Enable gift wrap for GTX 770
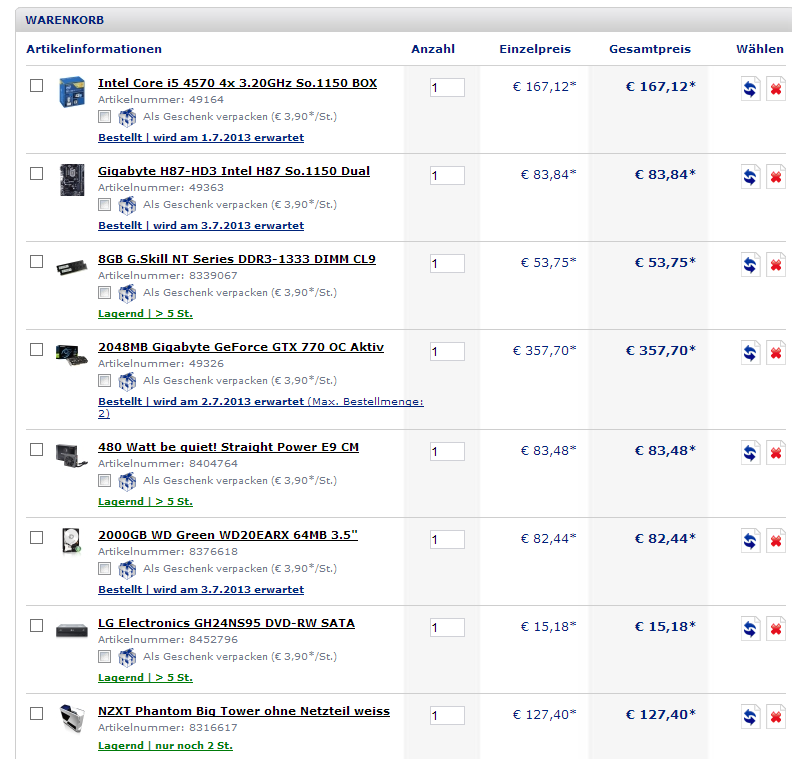Viewport: 792px width, 759px height. point(105,380)
